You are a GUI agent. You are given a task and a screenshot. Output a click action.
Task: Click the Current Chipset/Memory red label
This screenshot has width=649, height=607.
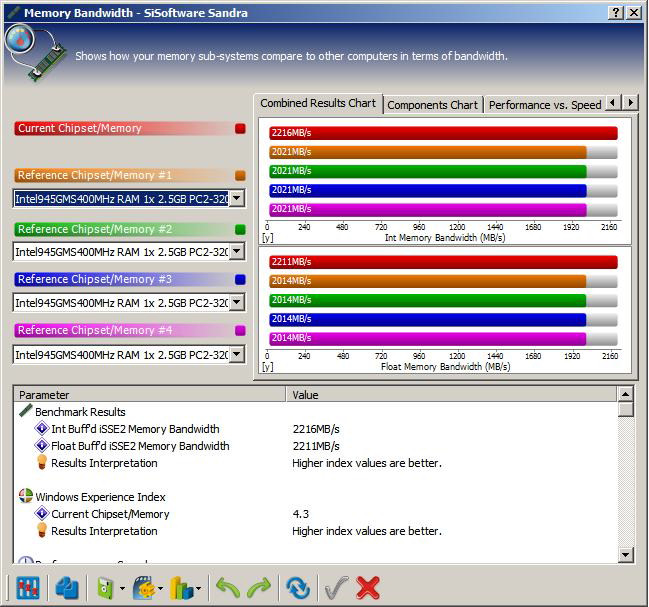[79, 128]
